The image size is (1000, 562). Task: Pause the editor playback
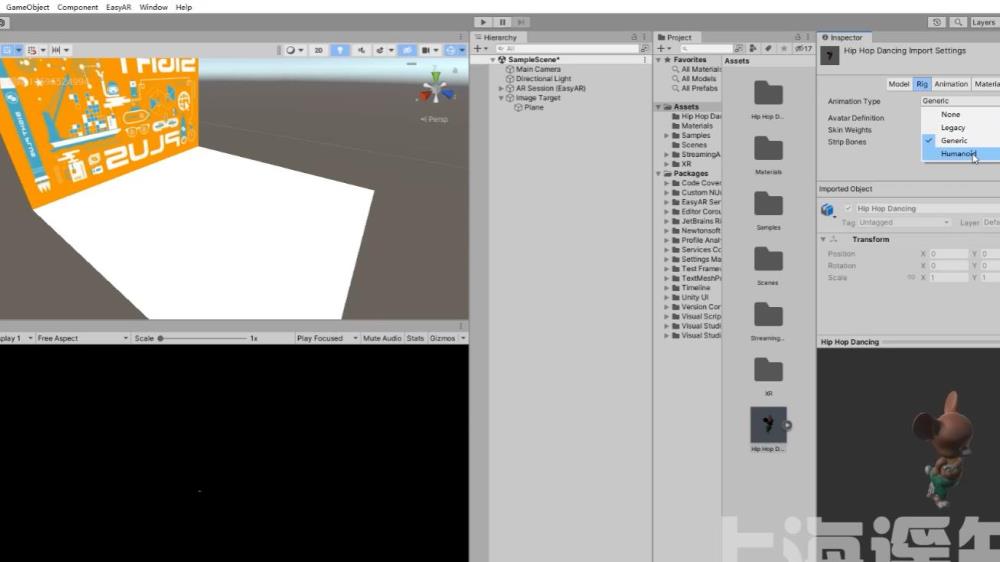click(502, 22)
